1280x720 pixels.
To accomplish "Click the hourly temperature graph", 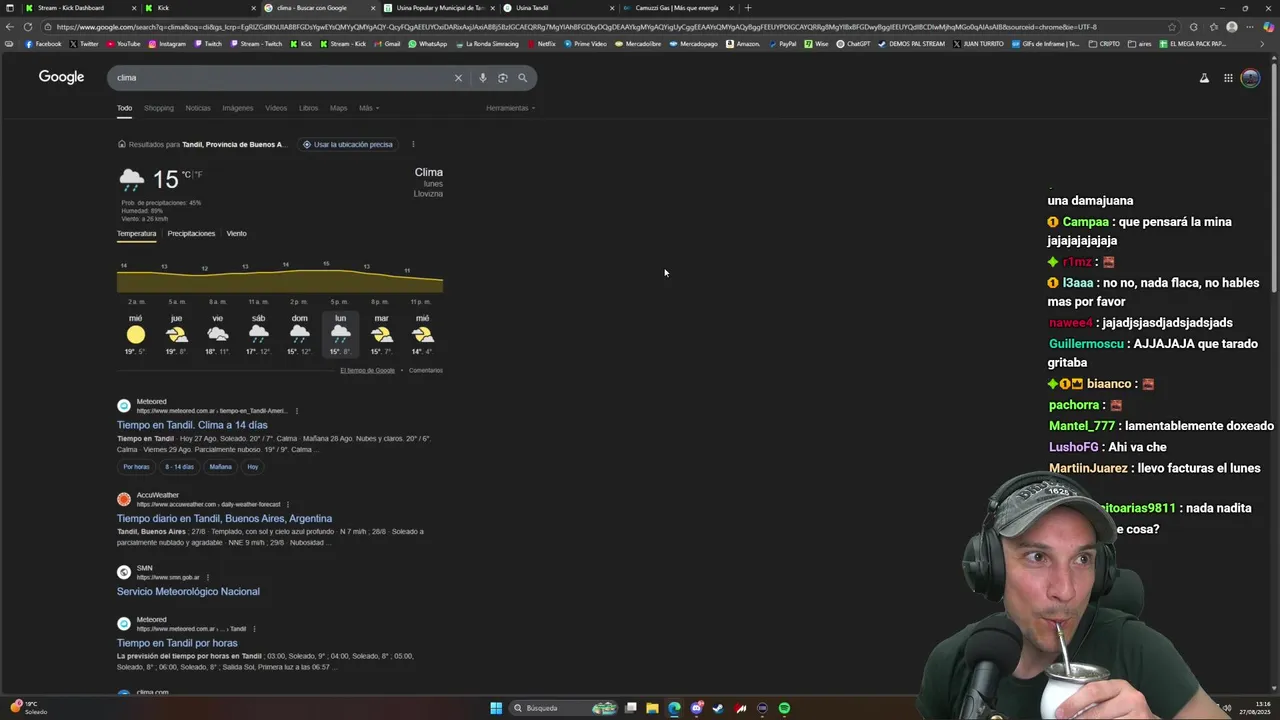I will pos(279,280).
